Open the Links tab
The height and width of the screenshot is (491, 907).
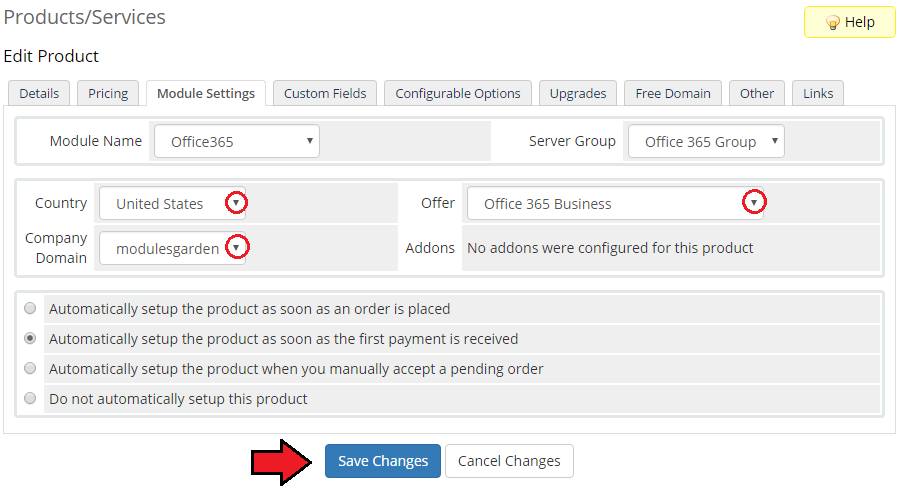(x=818, y=93)
